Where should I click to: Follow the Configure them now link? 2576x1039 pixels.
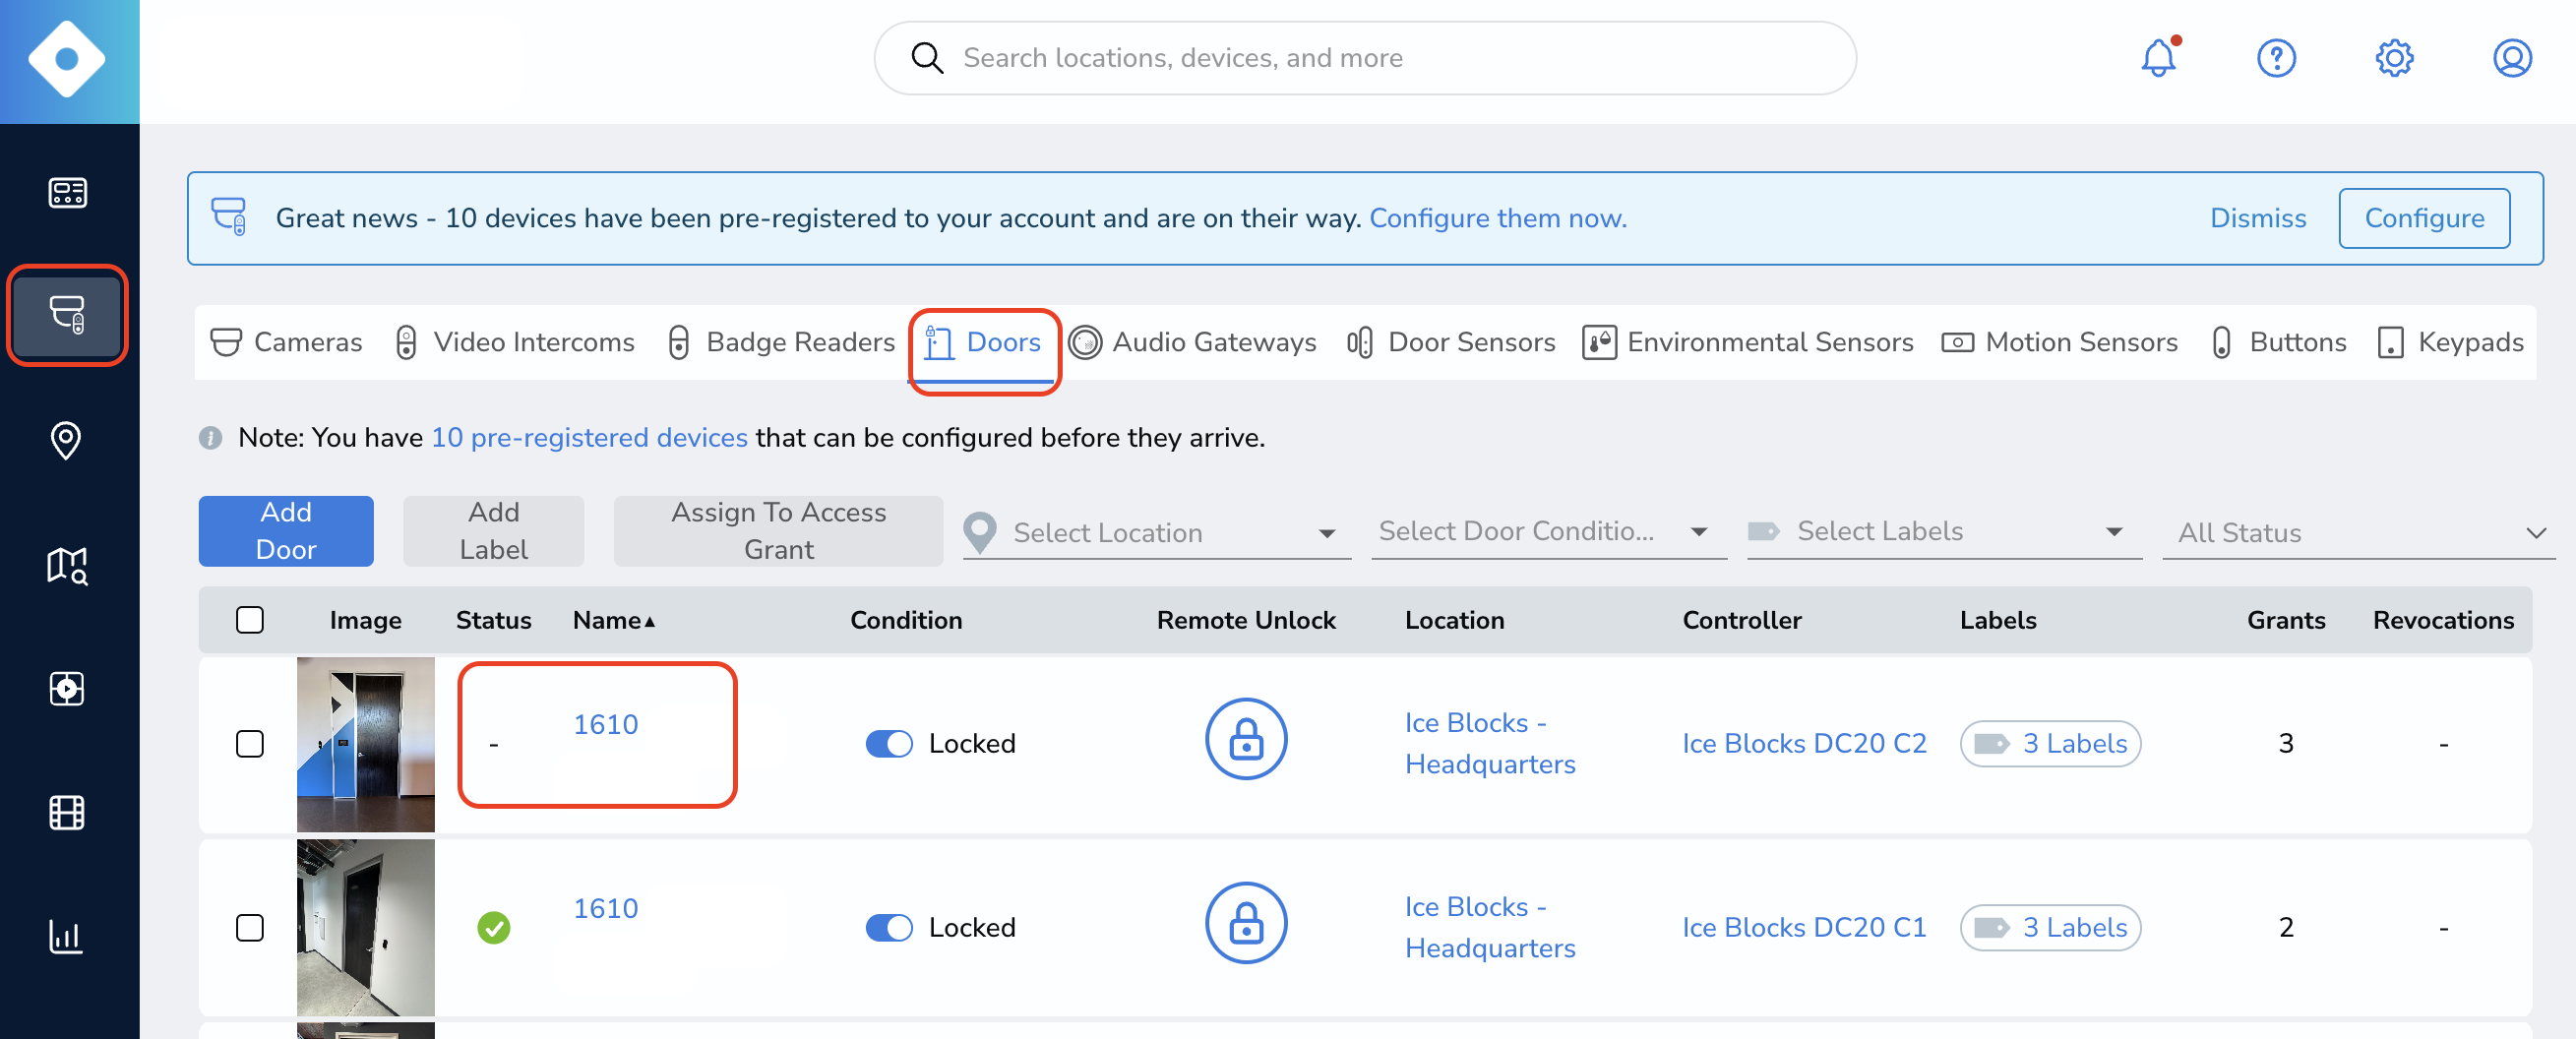(1497, 218)
